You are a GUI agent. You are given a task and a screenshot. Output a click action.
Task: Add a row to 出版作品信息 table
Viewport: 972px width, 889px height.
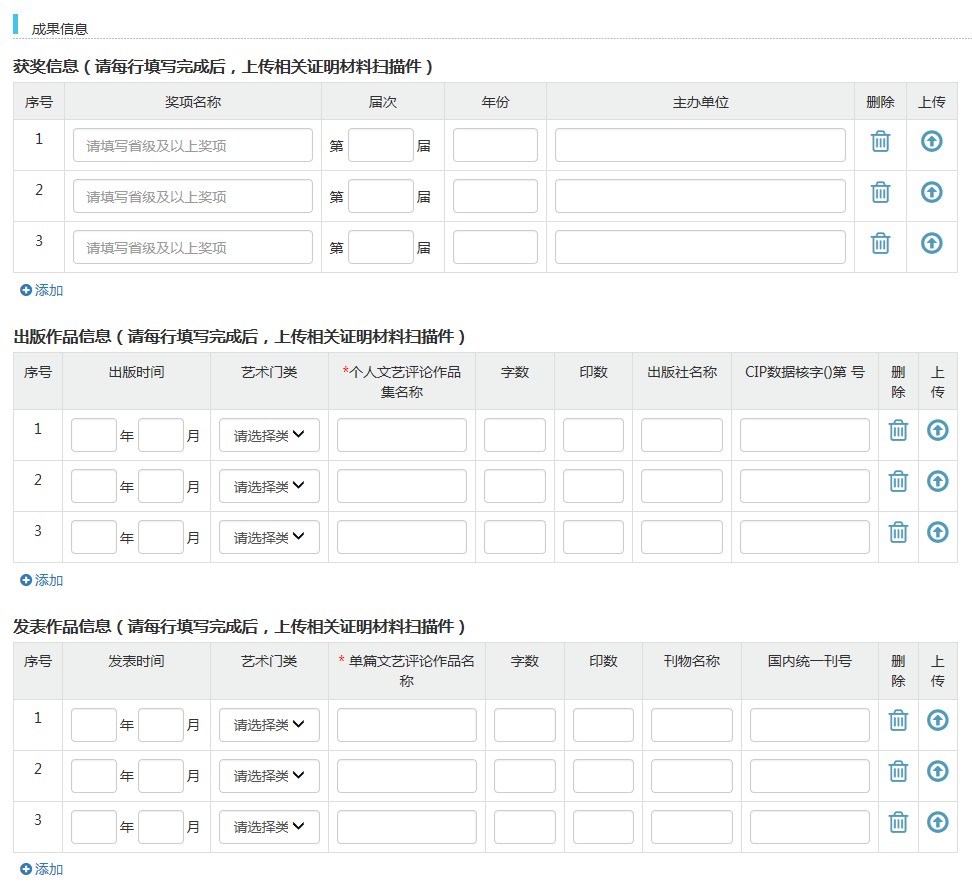(x=42, y=580)
